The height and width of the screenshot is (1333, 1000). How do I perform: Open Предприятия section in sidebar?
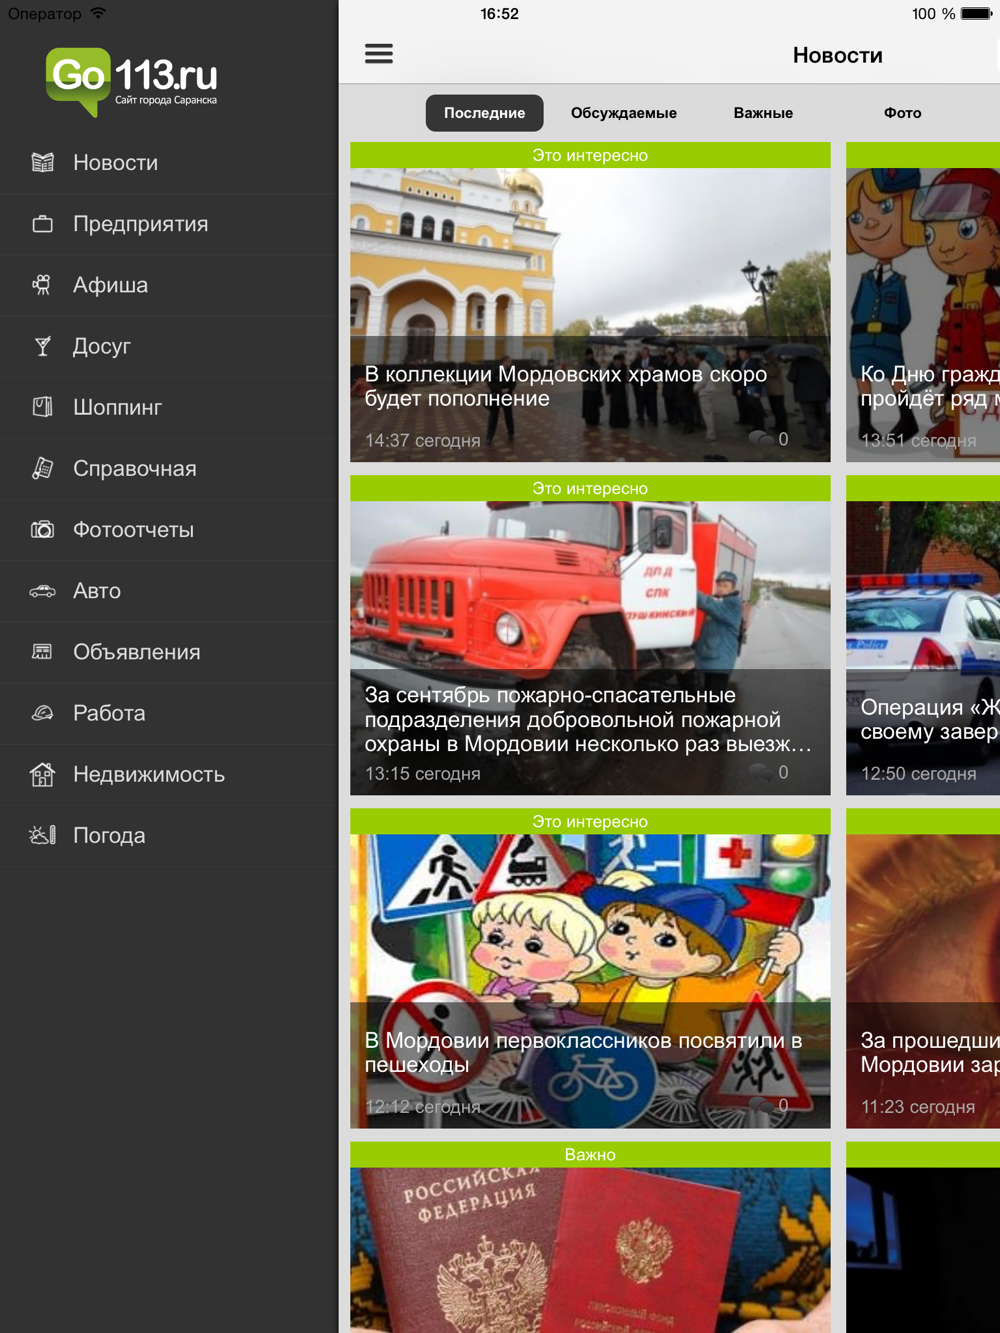[x=169, y=224]
